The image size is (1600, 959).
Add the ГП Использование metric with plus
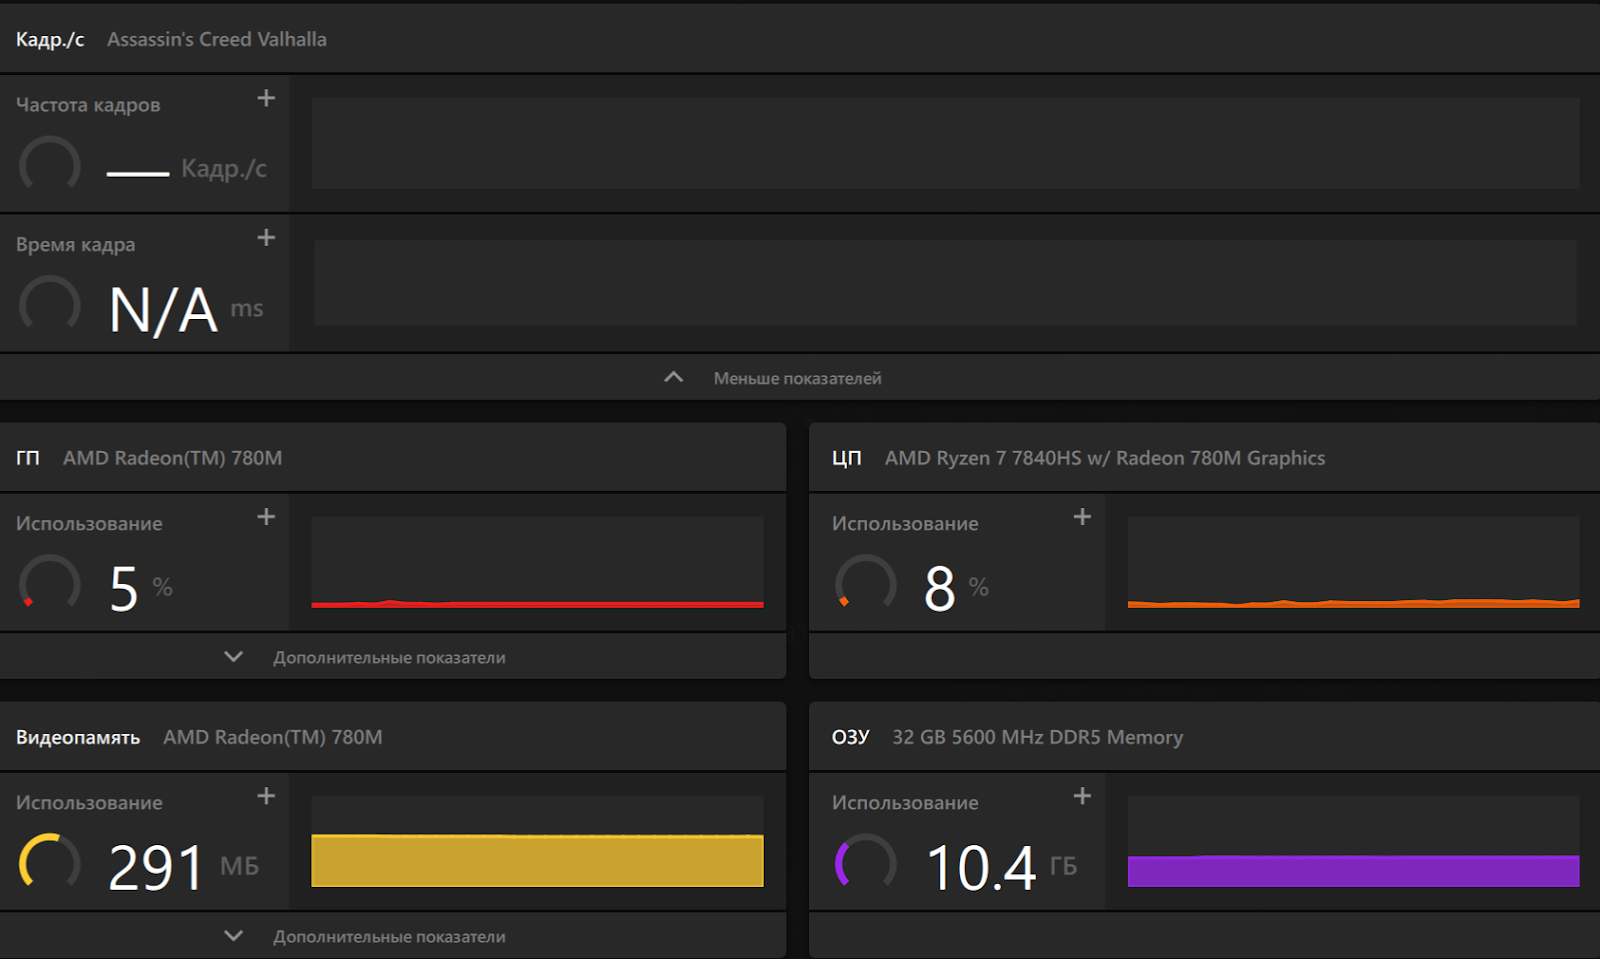tap(266, 517)
